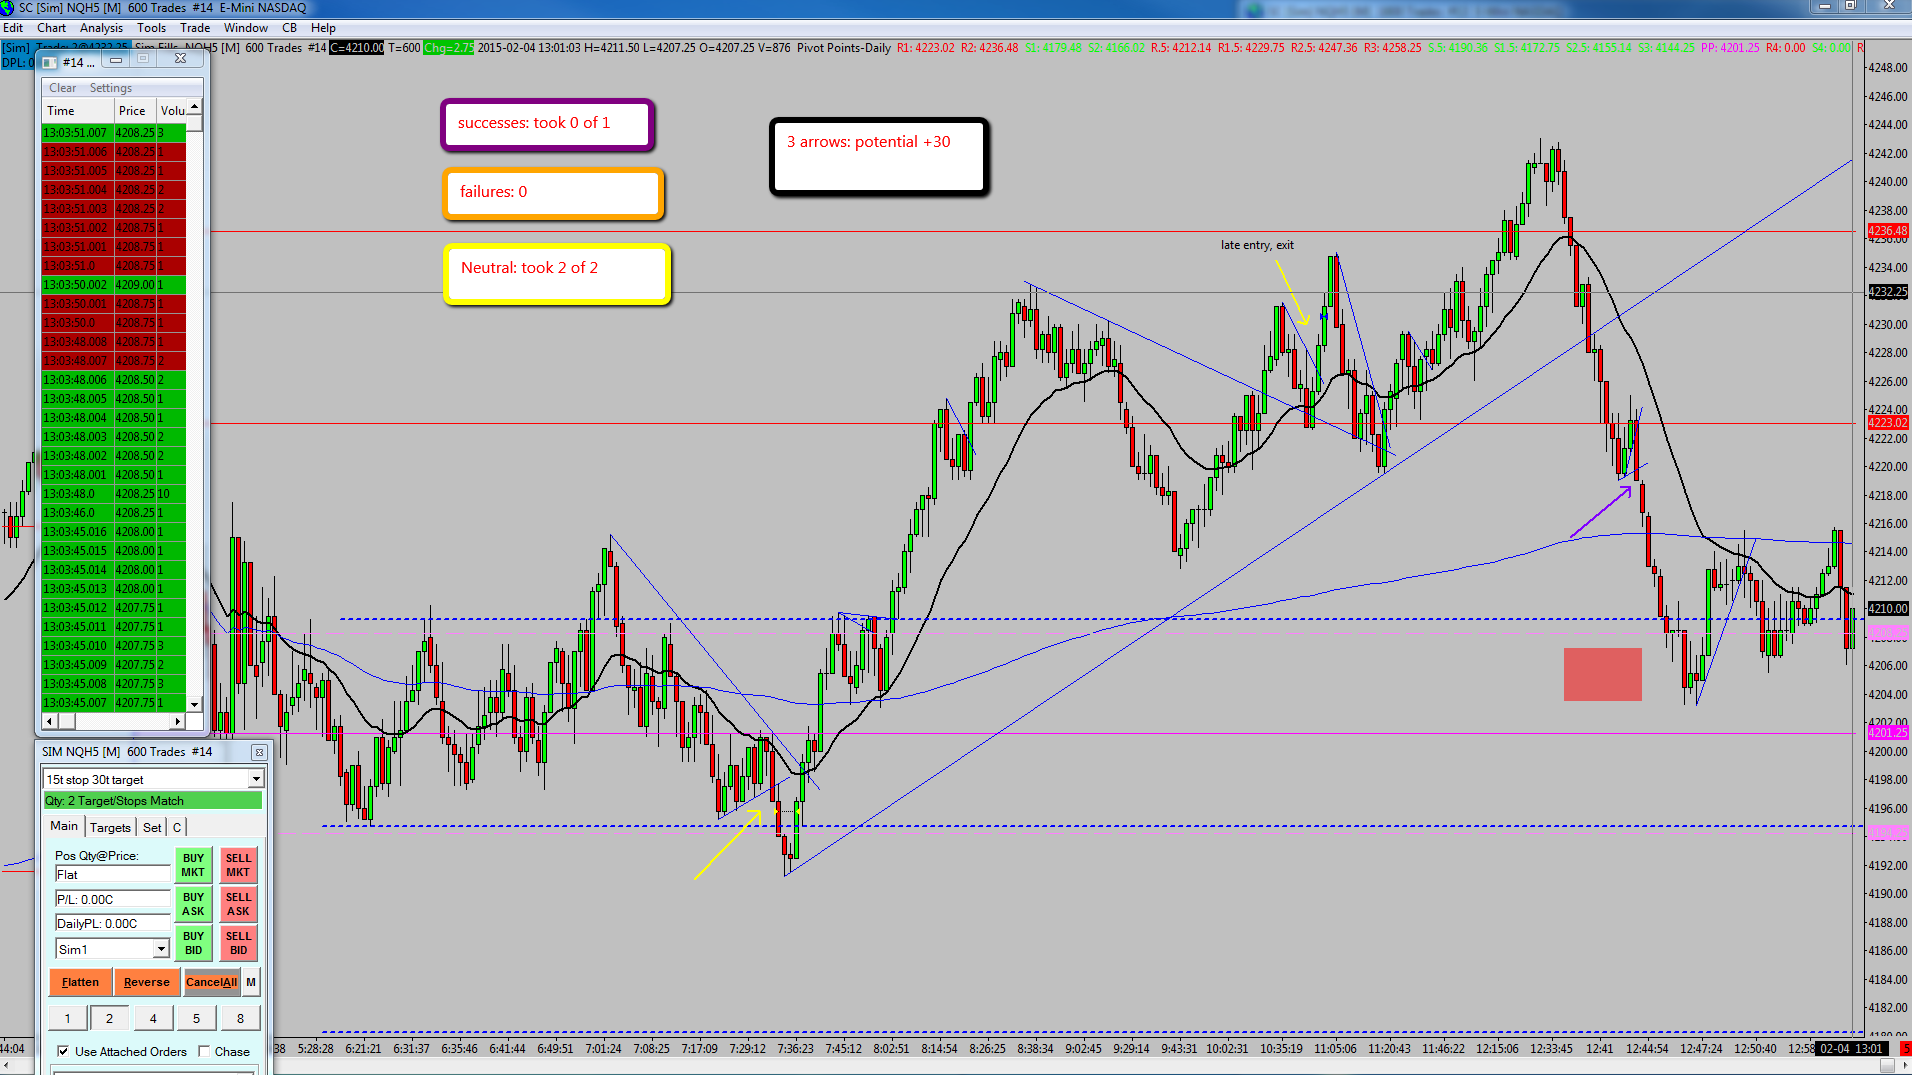Set order quantity to 2
Screen dimensions: 1912x1075
point(109,1018)
